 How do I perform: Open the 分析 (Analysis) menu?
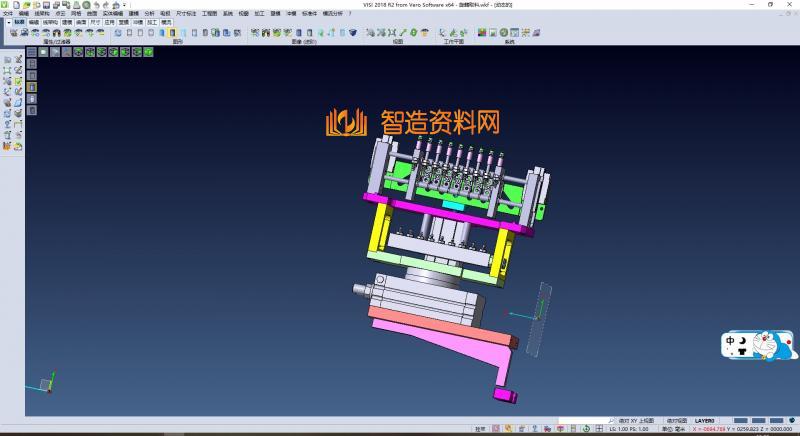[x=149, y=13]
